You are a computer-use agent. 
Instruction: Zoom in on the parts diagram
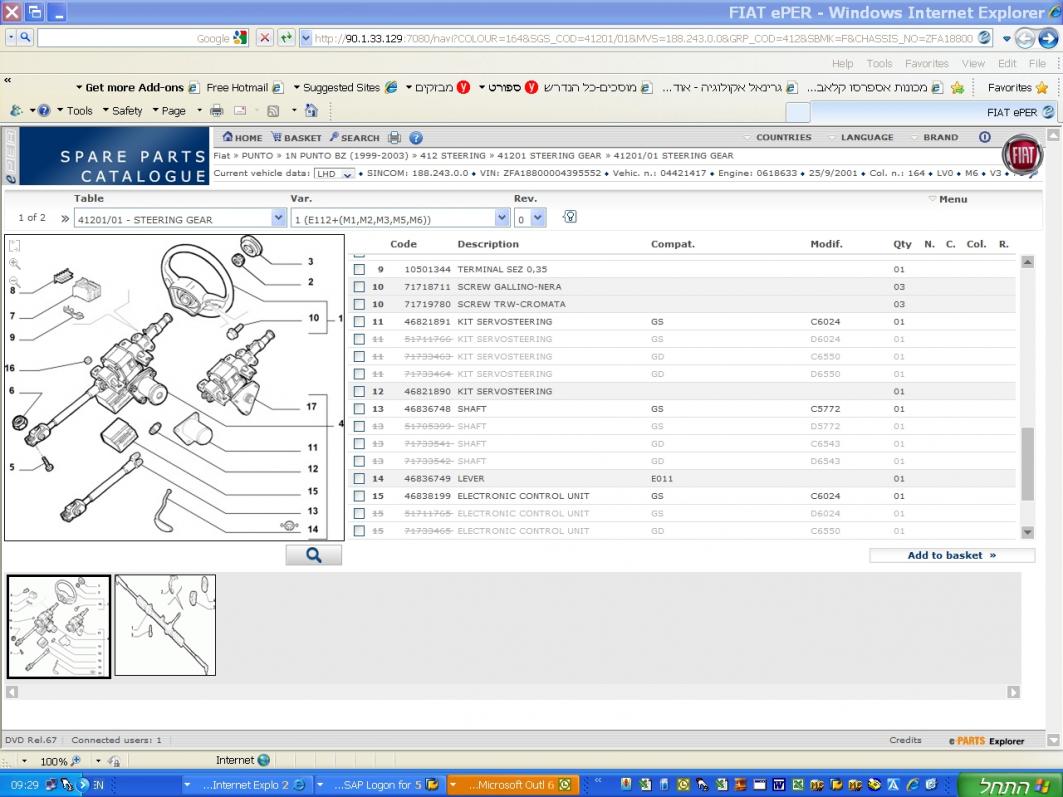(15, 264)
